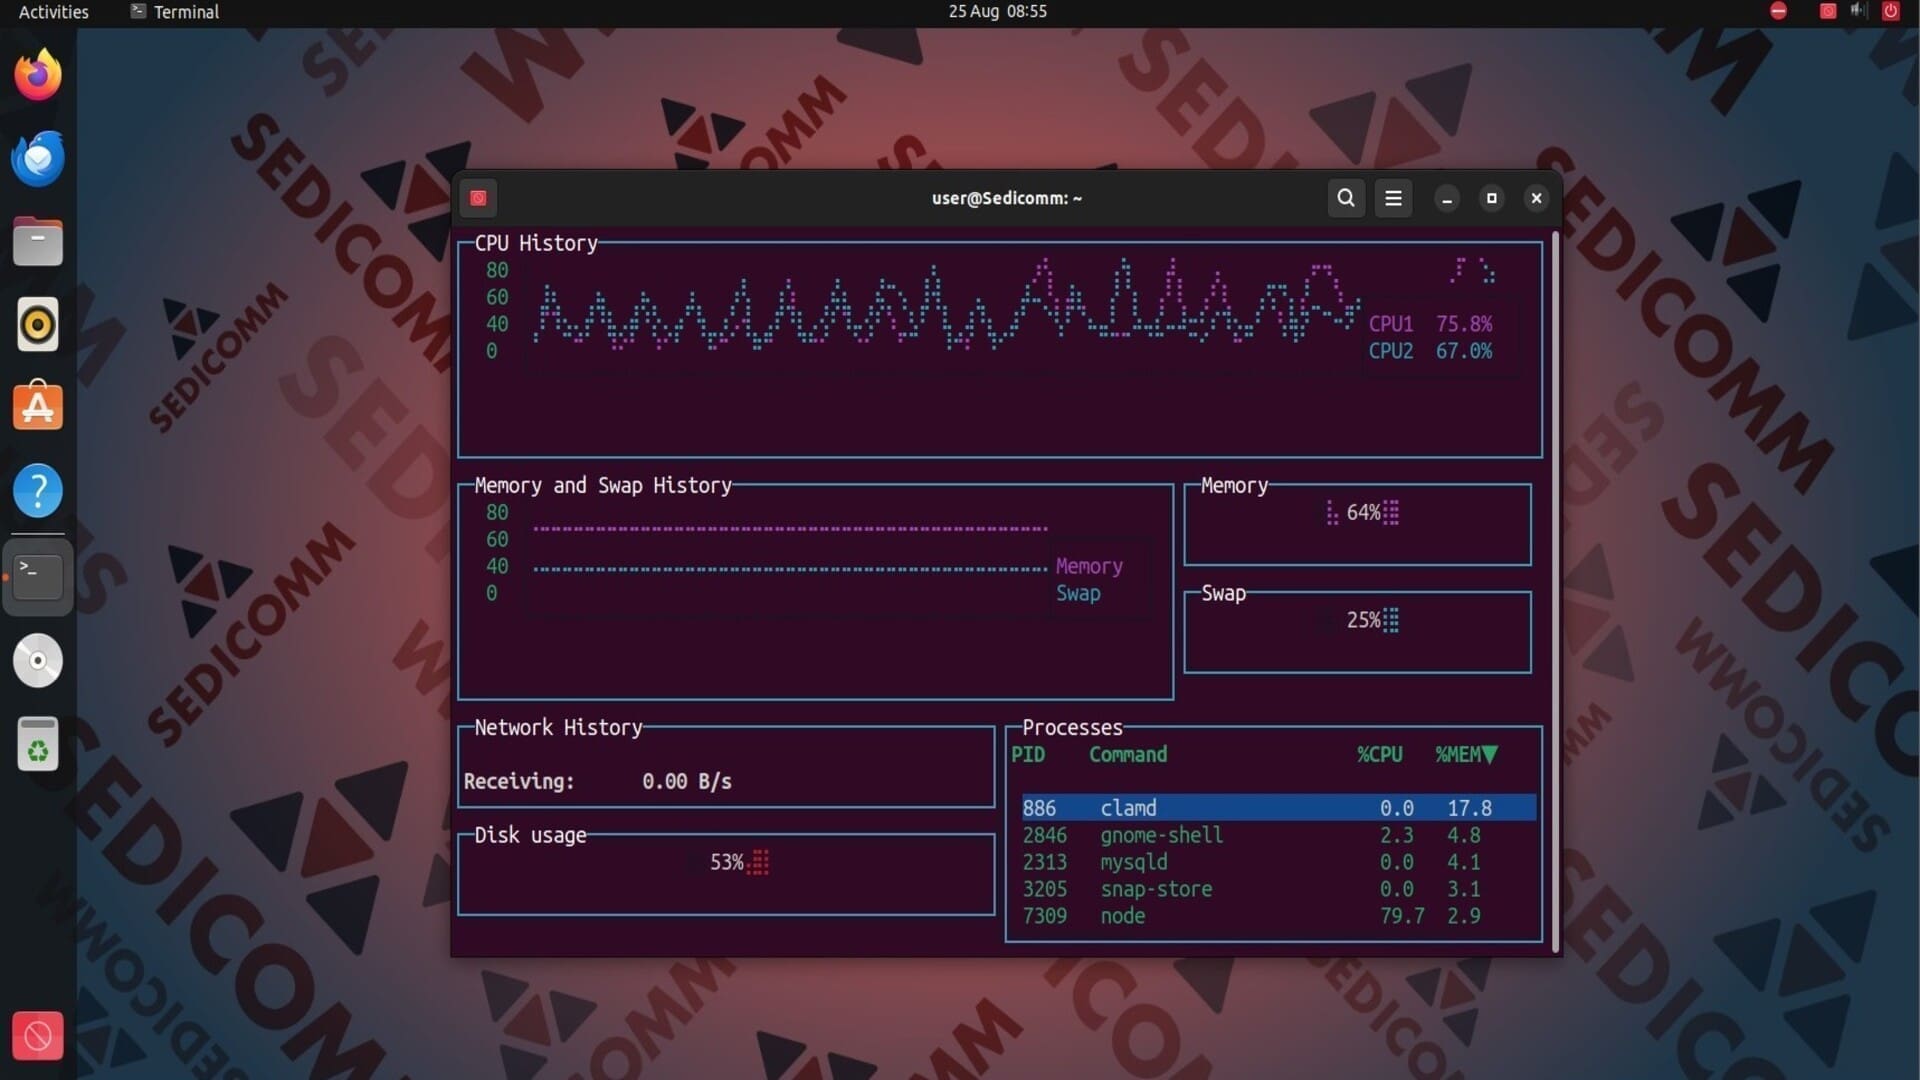The height and width of the screenshot is (1080, 1920).
Task: Click the disc drive icon in dock
Action: click(38, 661)
